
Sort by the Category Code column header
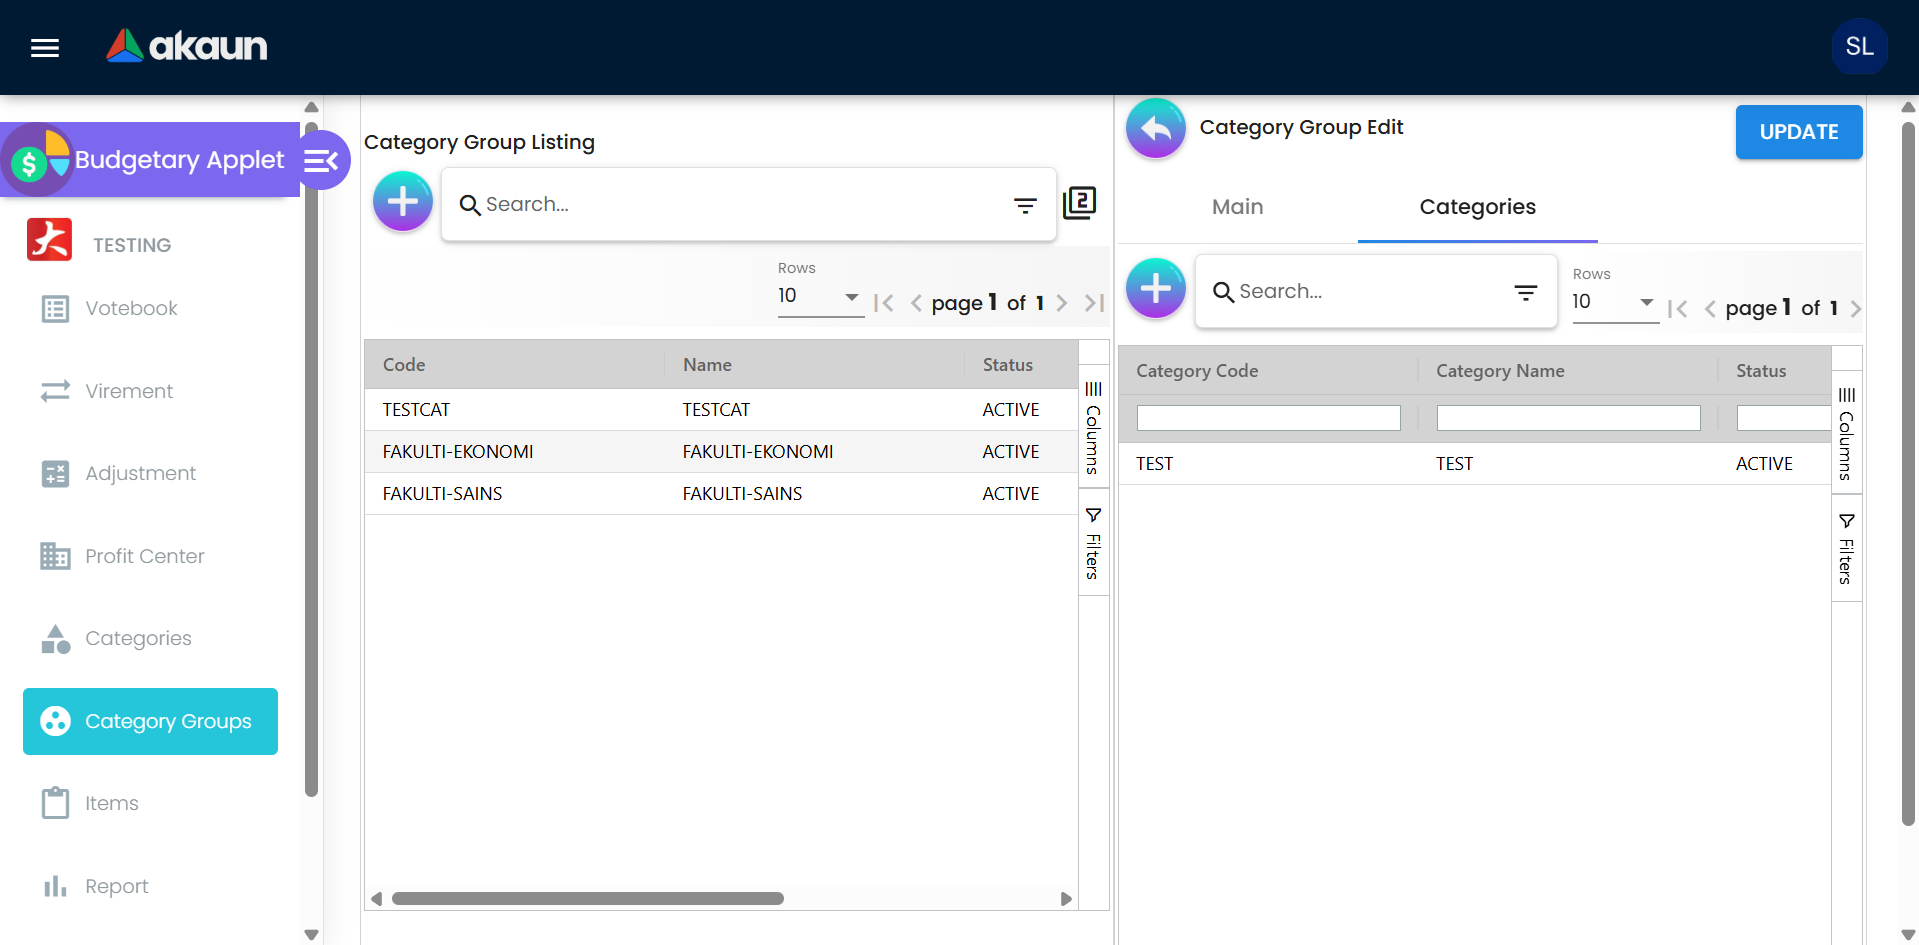point(1197,371)
